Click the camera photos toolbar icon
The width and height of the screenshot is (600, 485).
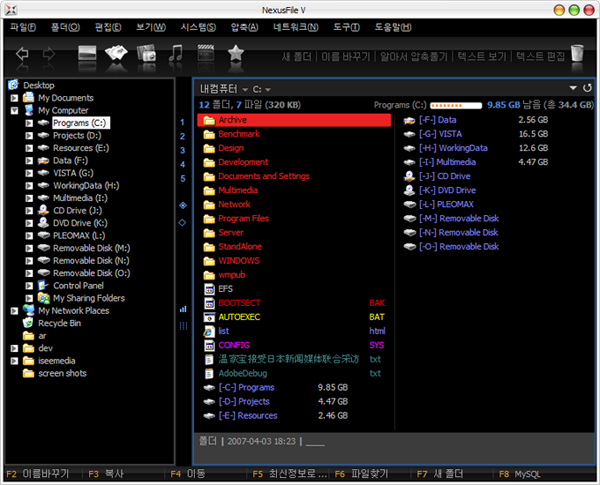(147, 53)
